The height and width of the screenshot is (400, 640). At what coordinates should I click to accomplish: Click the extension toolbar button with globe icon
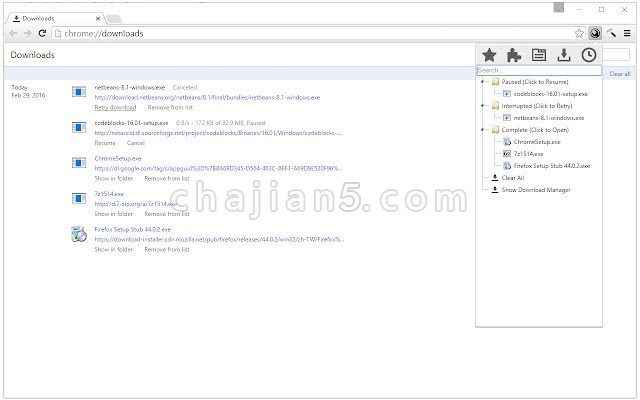pyautogui.click(x=595, y=33)
